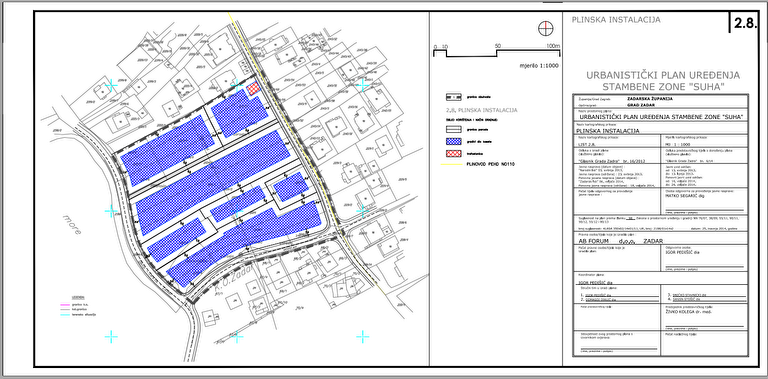
Task: Click the north arrow compass symbol
Action: point(545,29)
